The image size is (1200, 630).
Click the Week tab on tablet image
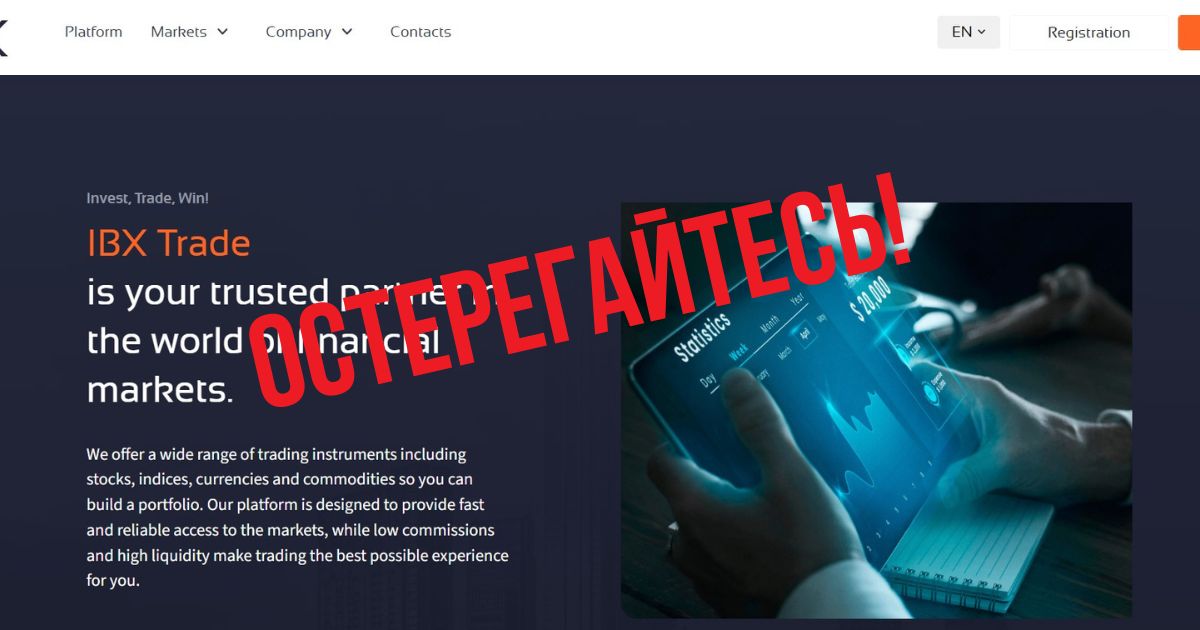[738, 353]
